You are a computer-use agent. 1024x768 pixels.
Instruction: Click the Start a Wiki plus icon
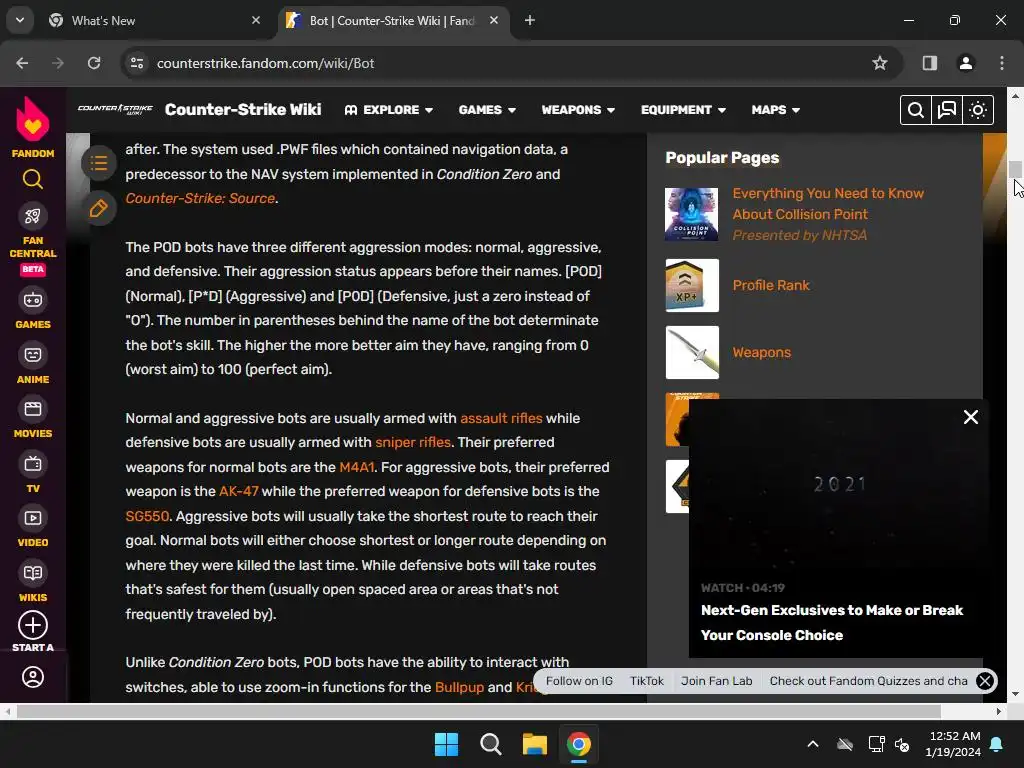point(33,625)
